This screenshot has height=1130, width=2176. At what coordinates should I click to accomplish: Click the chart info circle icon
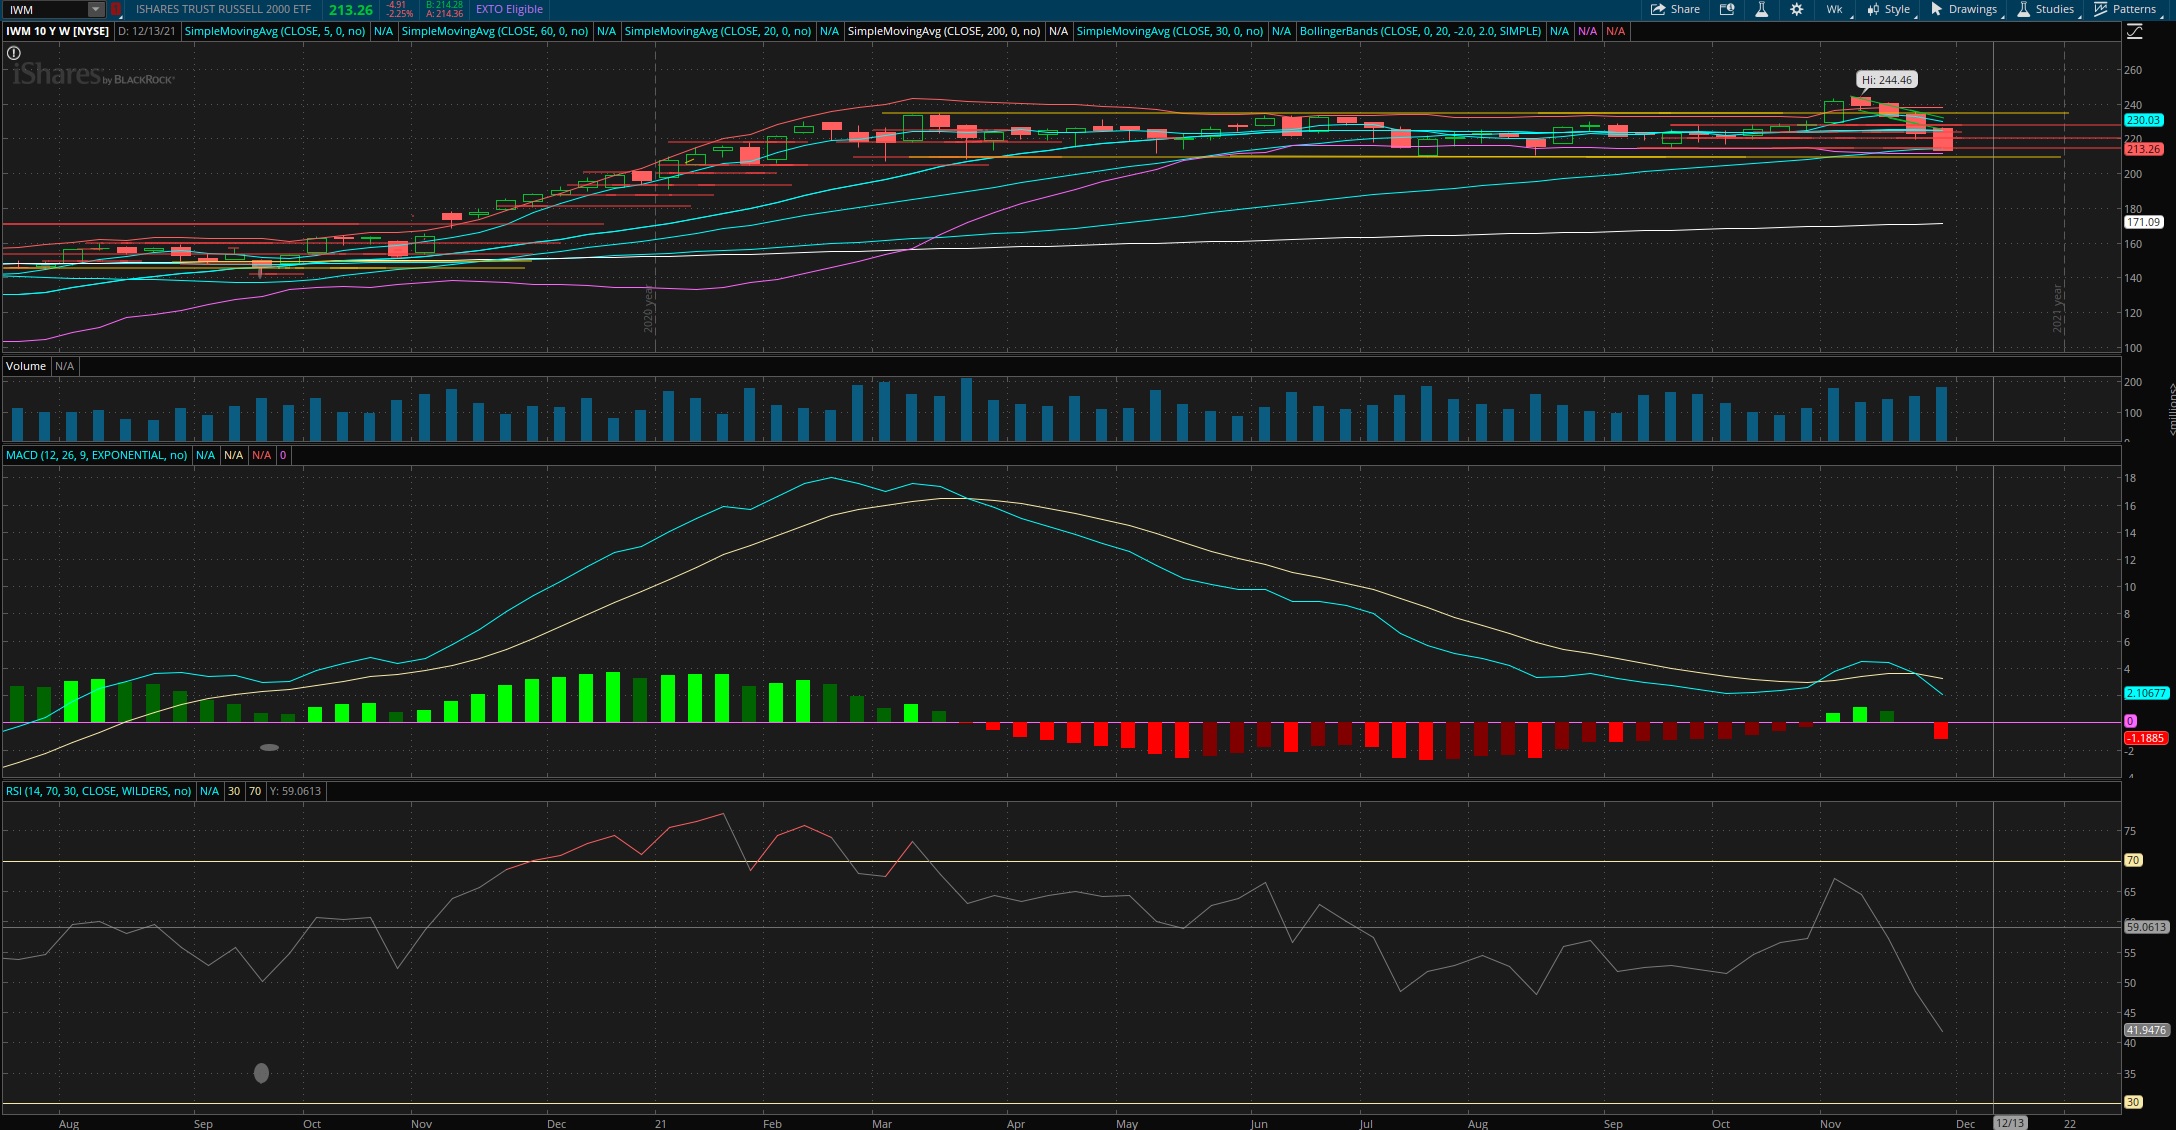(x=14, y=53)
